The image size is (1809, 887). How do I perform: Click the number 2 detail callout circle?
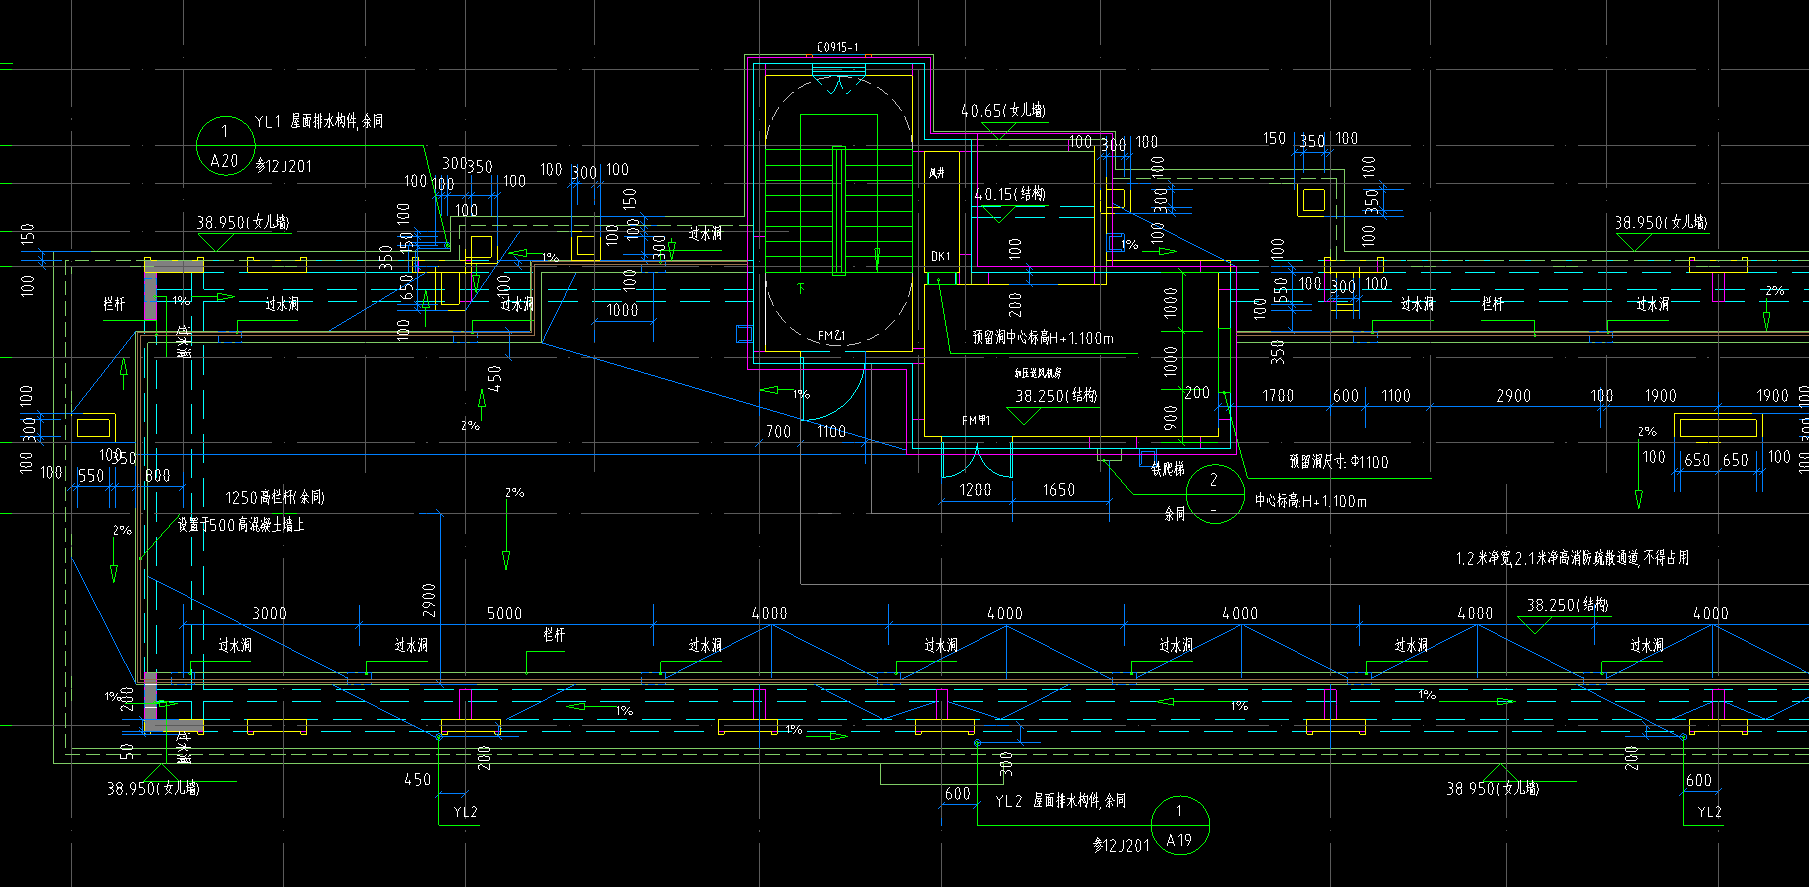(1215, 494)
